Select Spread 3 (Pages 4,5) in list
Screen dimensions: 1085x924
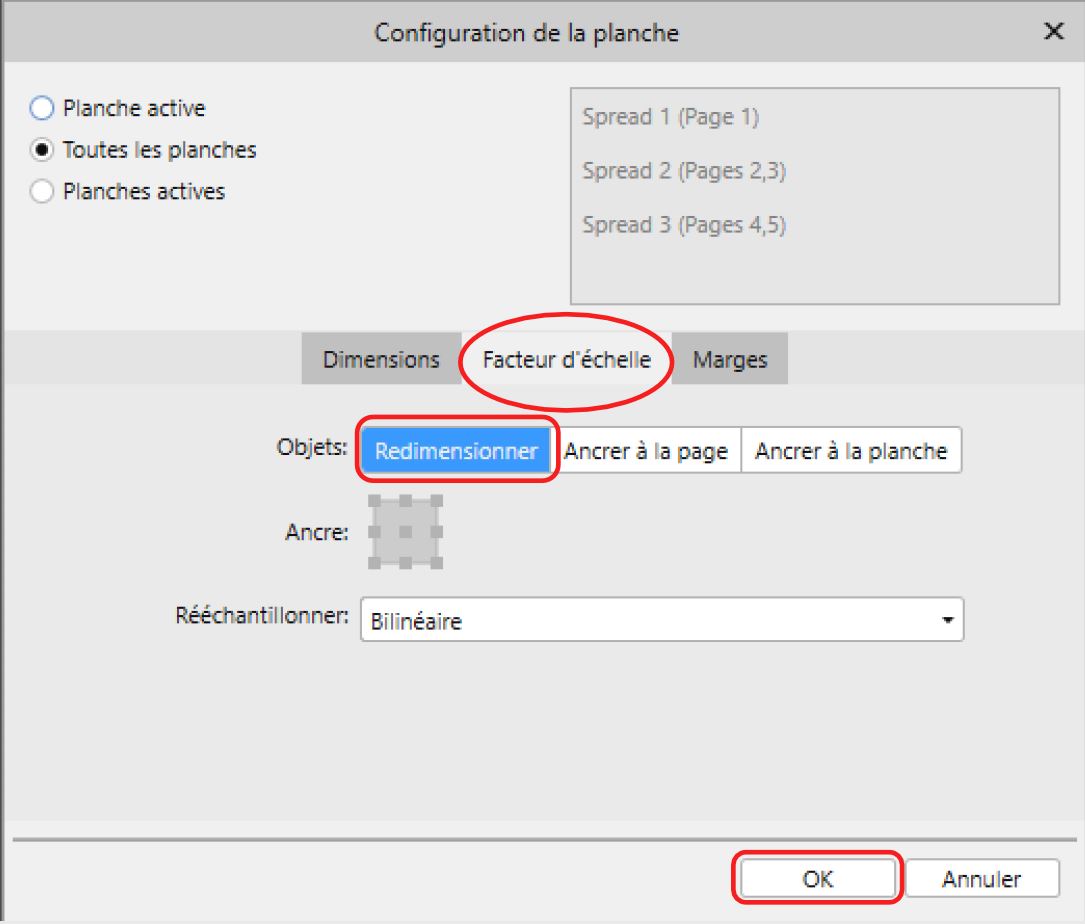tap(684, 225)
